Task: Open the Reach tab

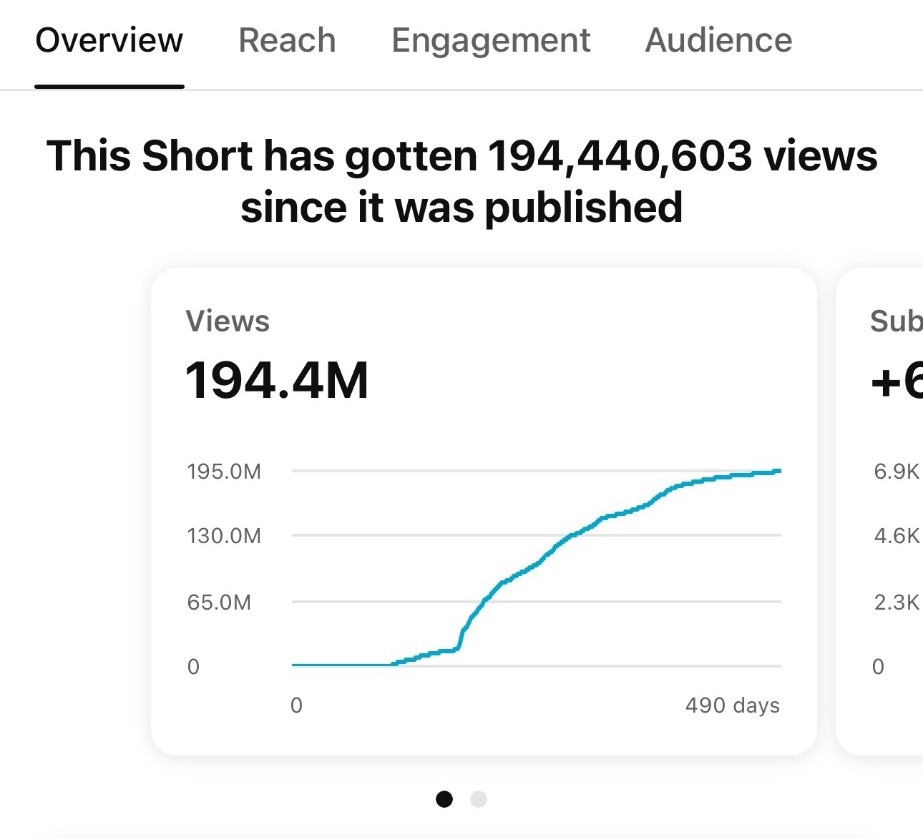Action: [x=287, y=41]
